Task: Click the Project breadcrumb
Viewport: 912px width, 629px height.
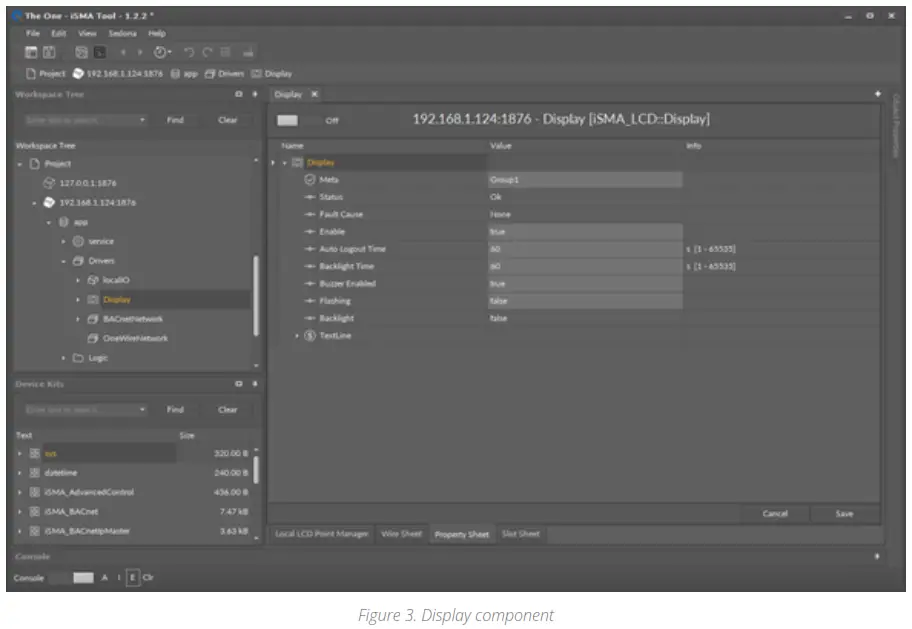Action: click(46, 74)
